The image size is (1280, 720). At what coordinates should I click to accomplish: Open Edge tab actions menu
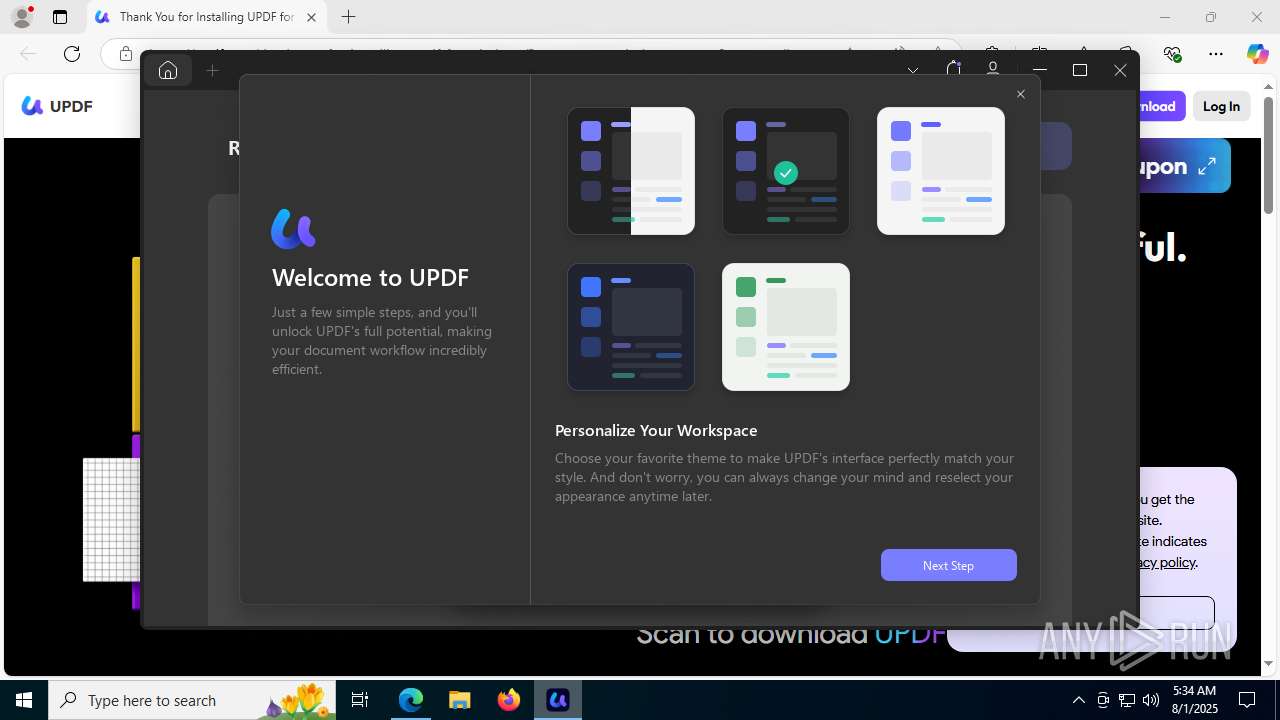60,17
